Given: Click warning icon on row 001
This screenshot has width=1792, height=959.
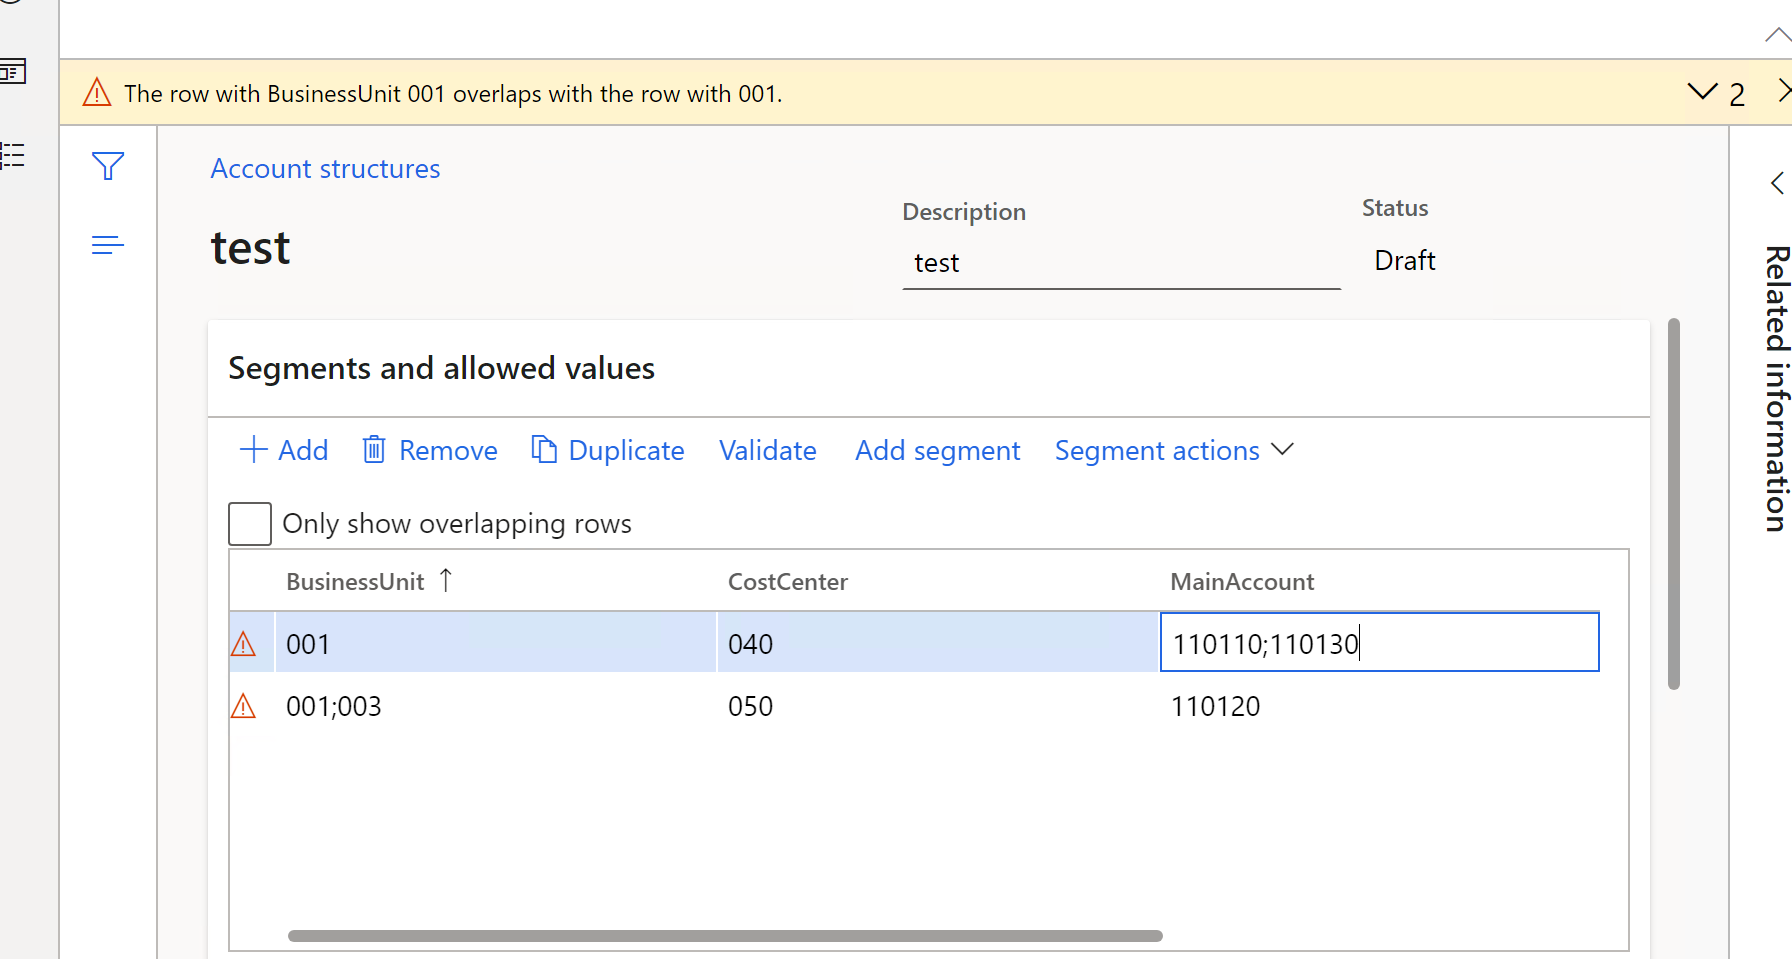Looking at the screenshot, I should pos(243,644).
